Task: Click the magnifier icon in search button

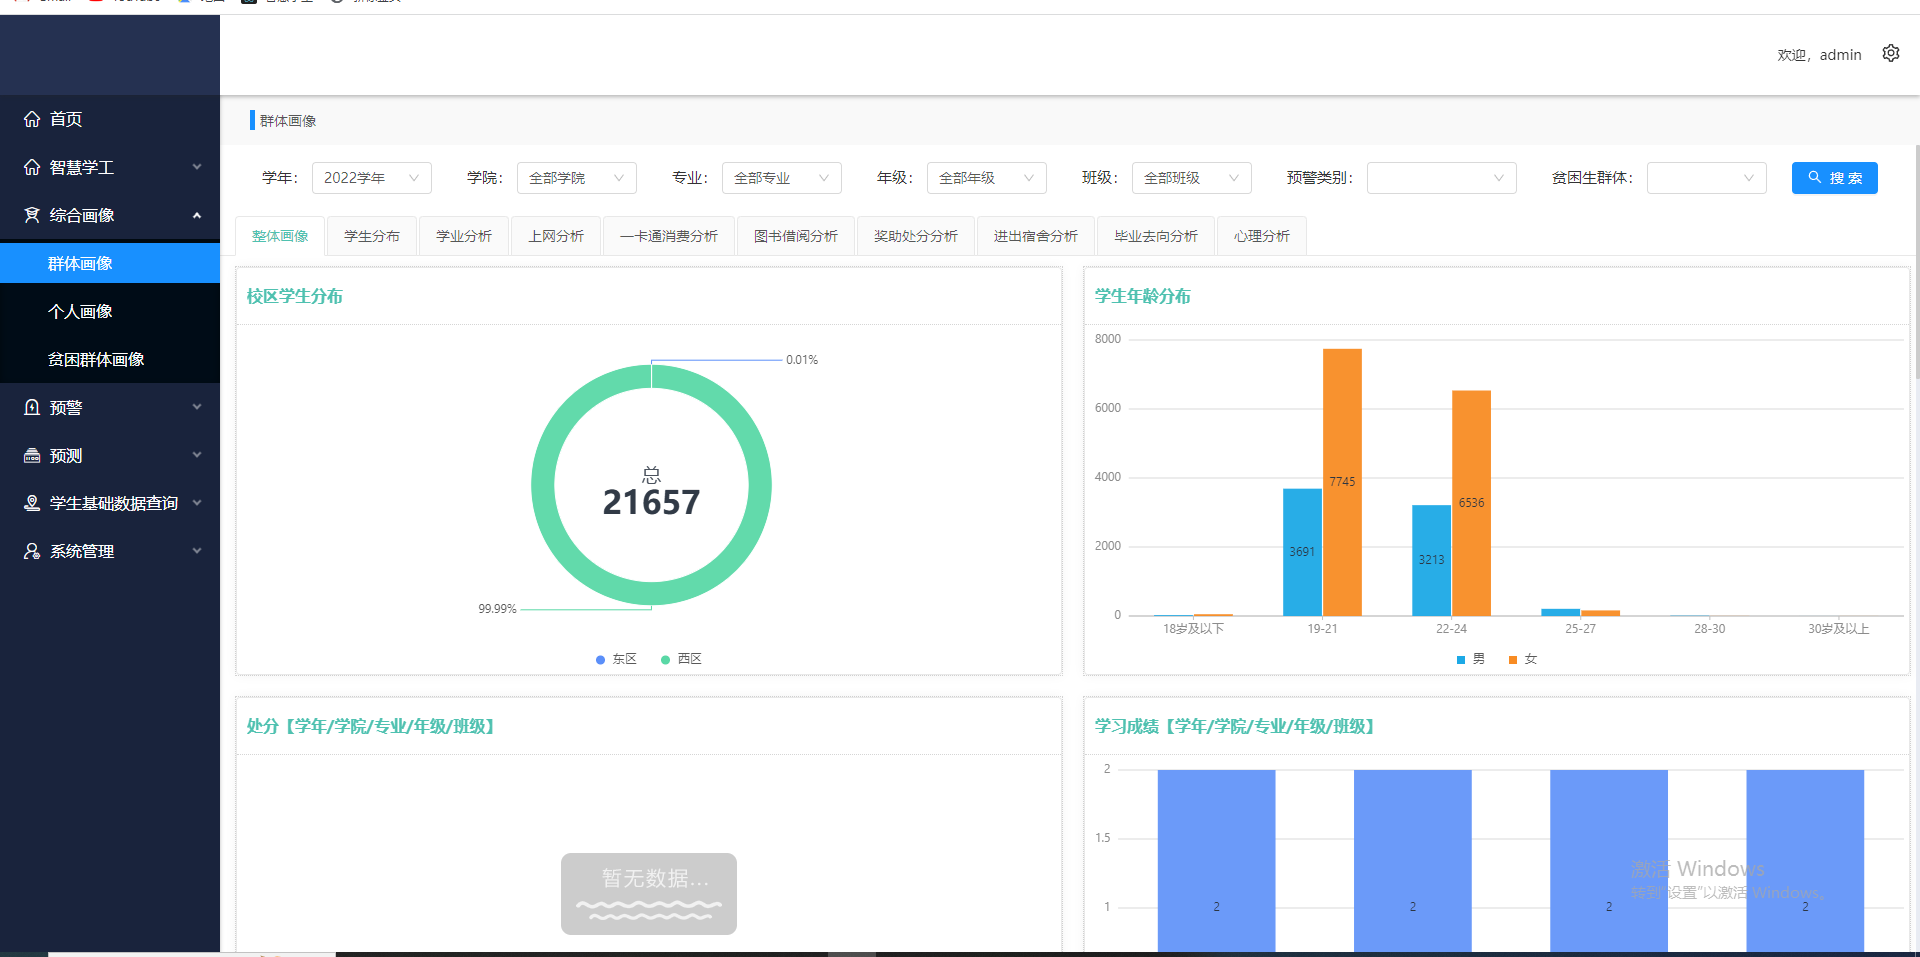Action: tap(1814, 177)
